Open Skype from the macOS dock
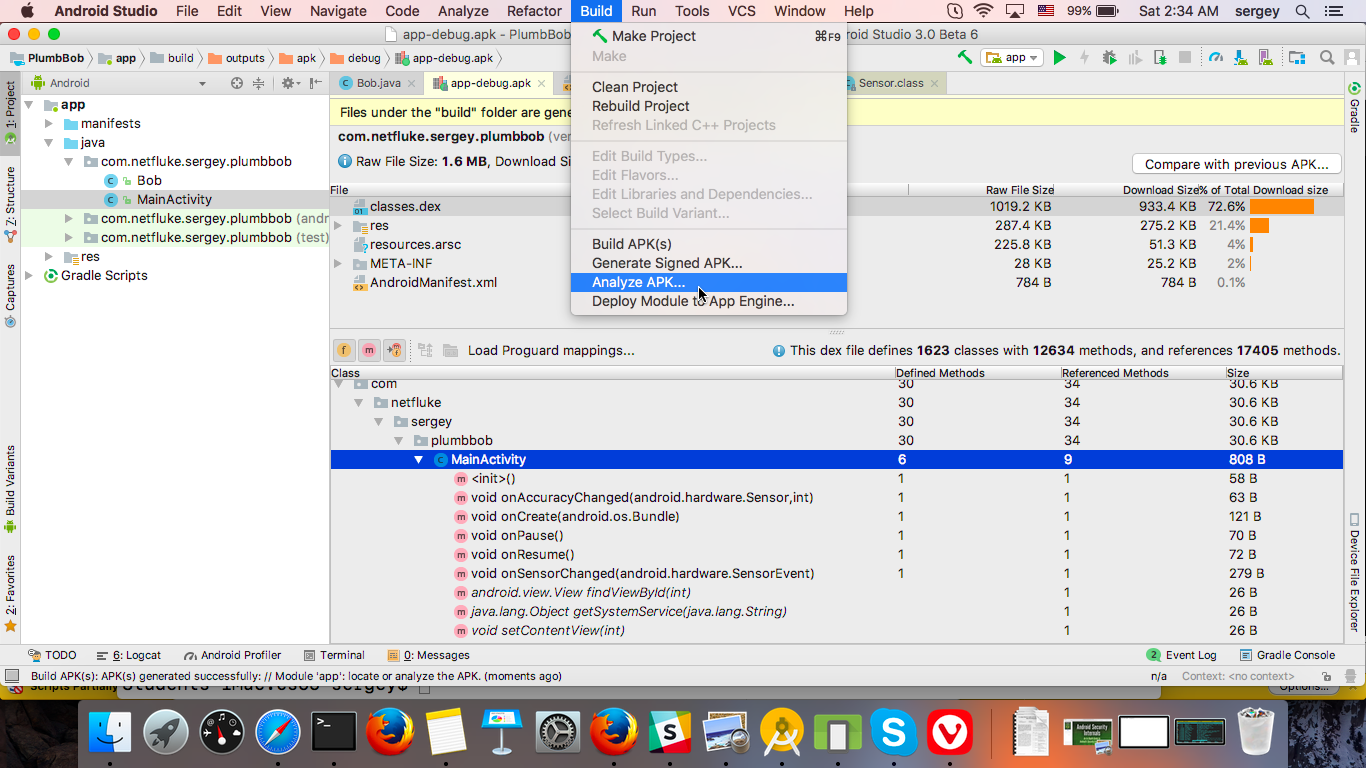 click(894, 733)
